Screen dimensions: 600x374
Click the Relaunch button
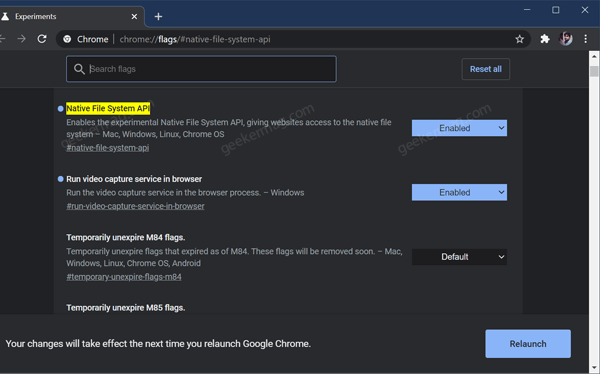click(528, 344)
